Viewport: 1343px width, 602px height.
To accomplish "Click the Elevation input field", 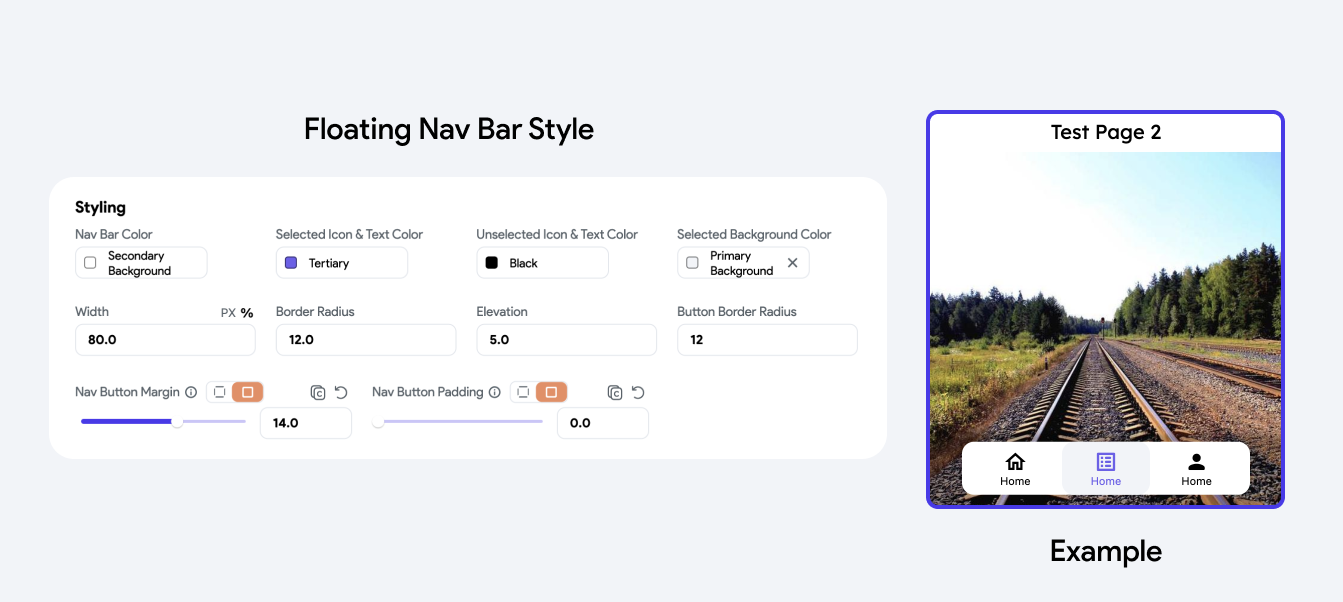I will click(x=566, y=340).
